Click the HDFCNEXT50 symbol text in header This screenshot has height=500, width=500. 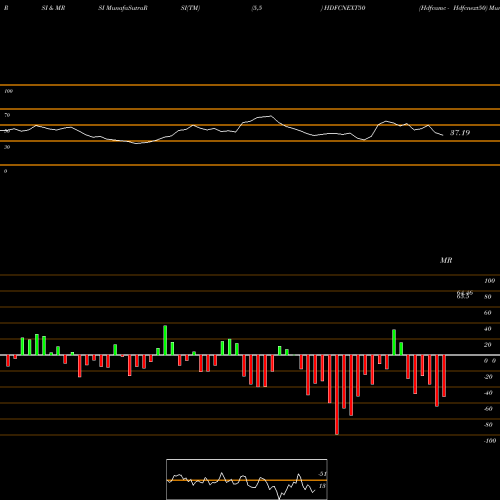coord(345,8)
